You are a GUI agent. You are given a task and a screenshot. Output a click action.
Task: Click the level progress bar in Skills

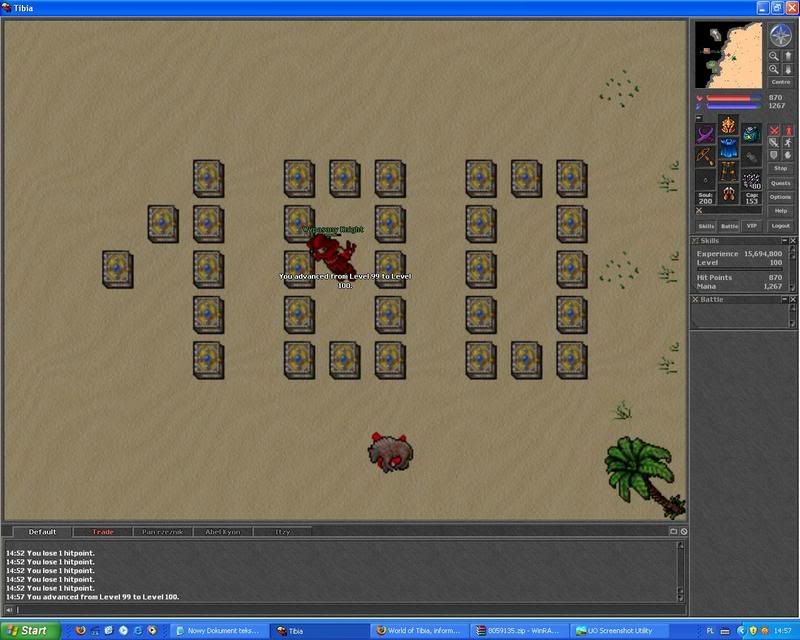(x=739, y=268)
